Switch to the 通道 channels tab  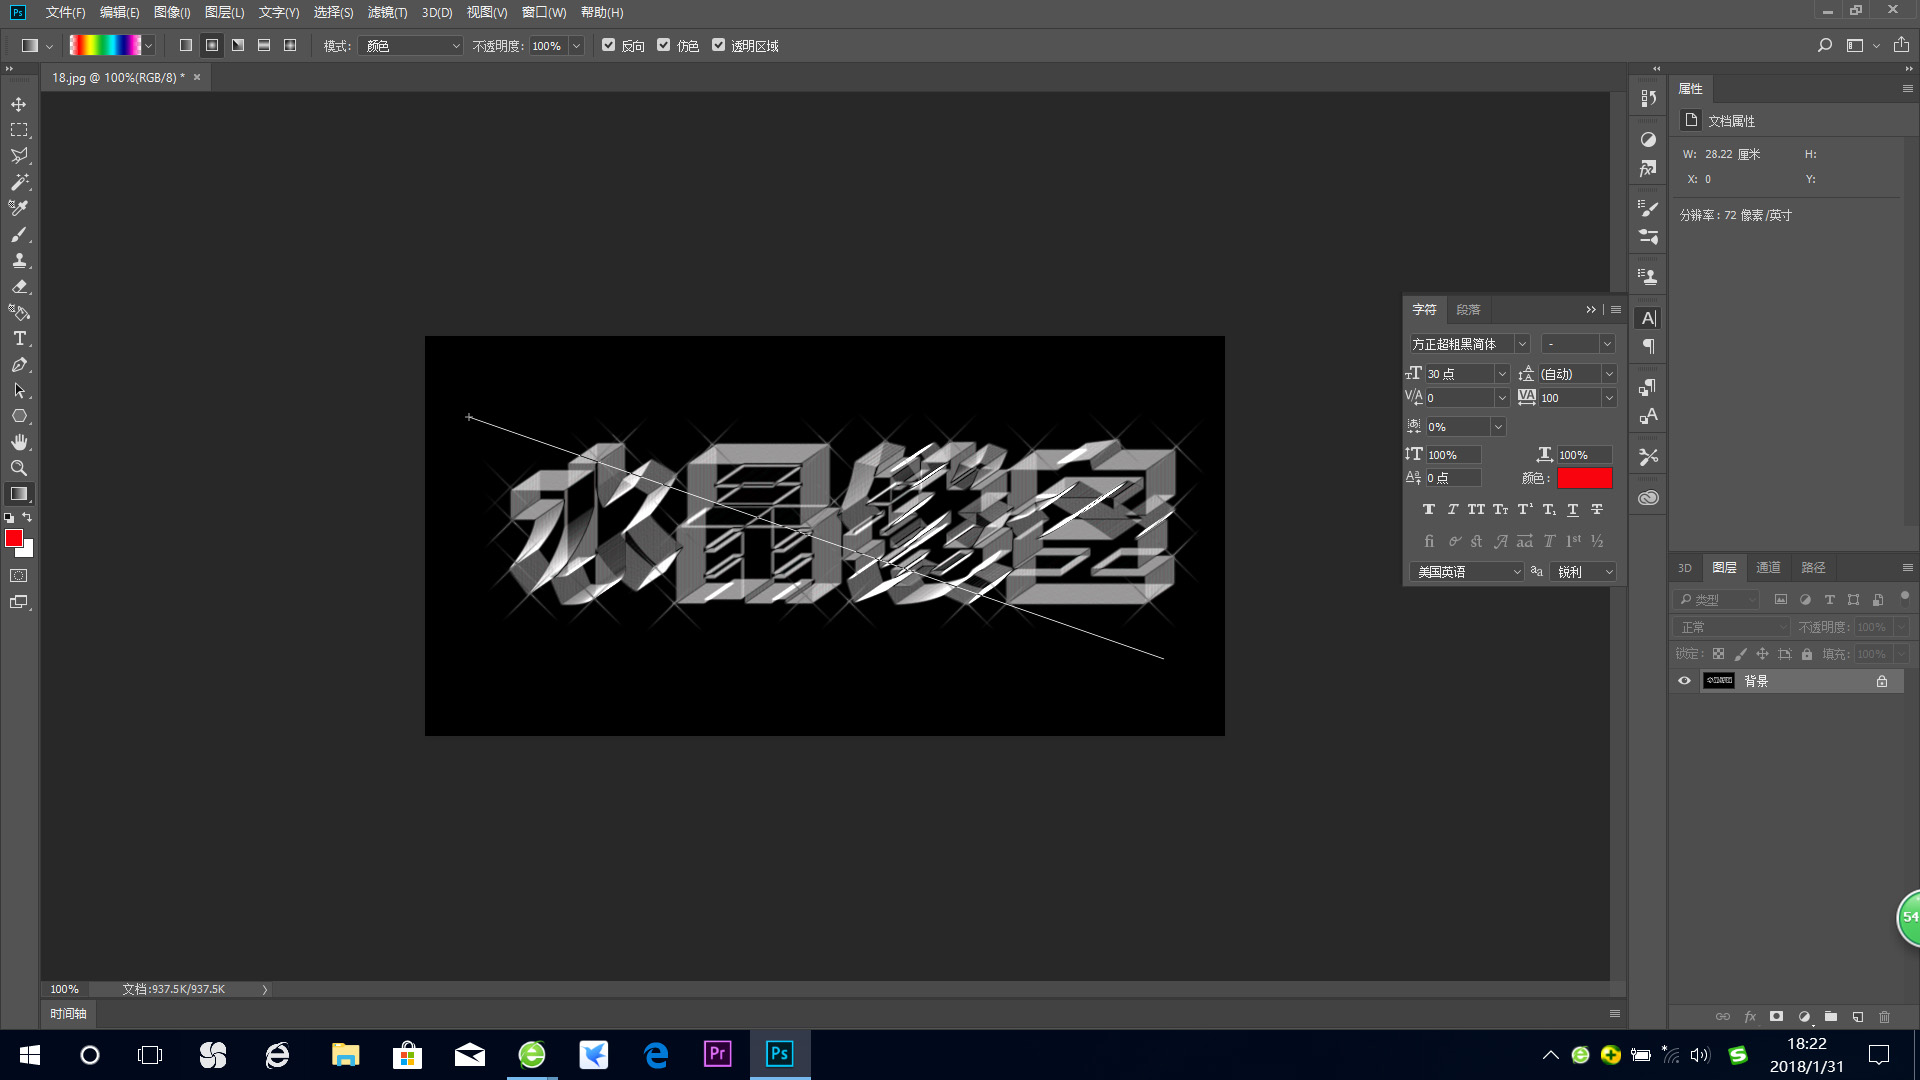pos(1768,567)
